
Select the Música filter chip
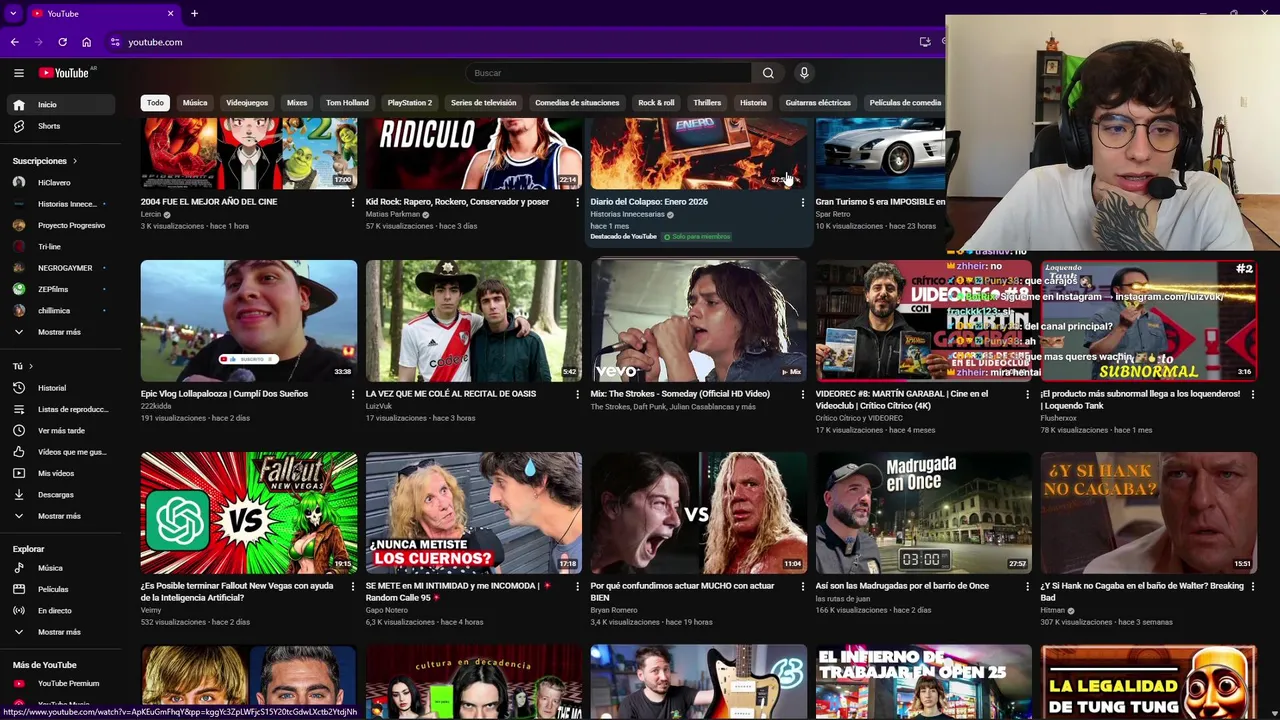click(x=195, y=102)
